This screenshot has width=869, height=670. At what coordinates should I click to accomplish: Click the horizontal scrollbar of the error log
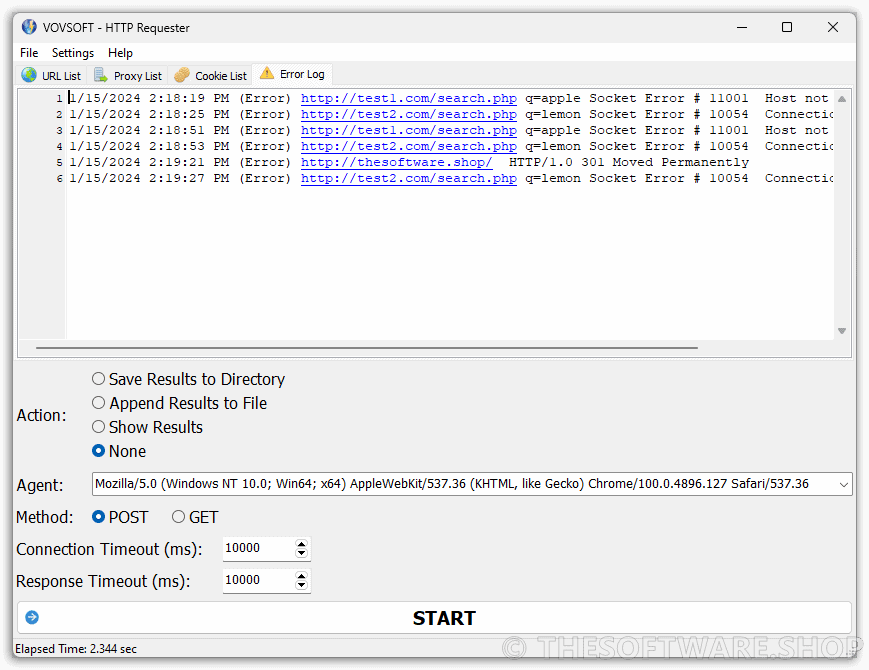(367, 348)
